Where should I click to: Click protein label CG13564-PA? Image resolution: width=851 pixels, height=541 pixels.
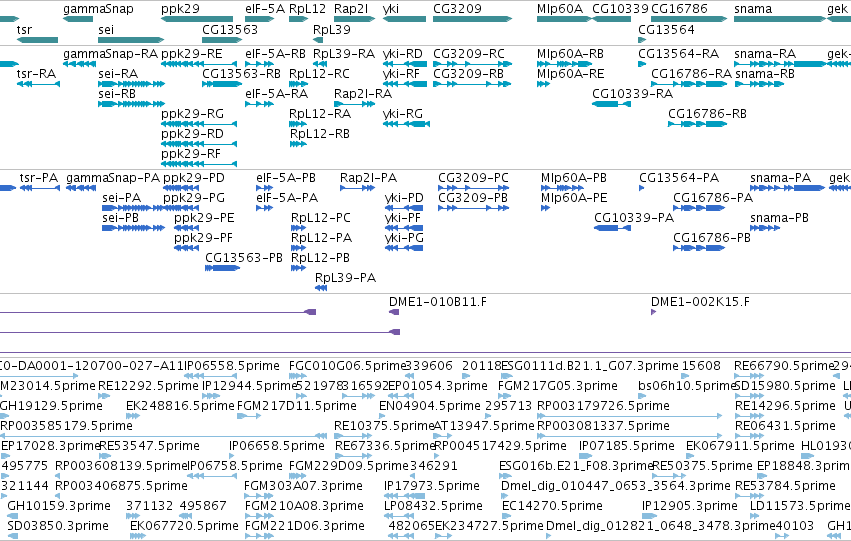[678, 178]
